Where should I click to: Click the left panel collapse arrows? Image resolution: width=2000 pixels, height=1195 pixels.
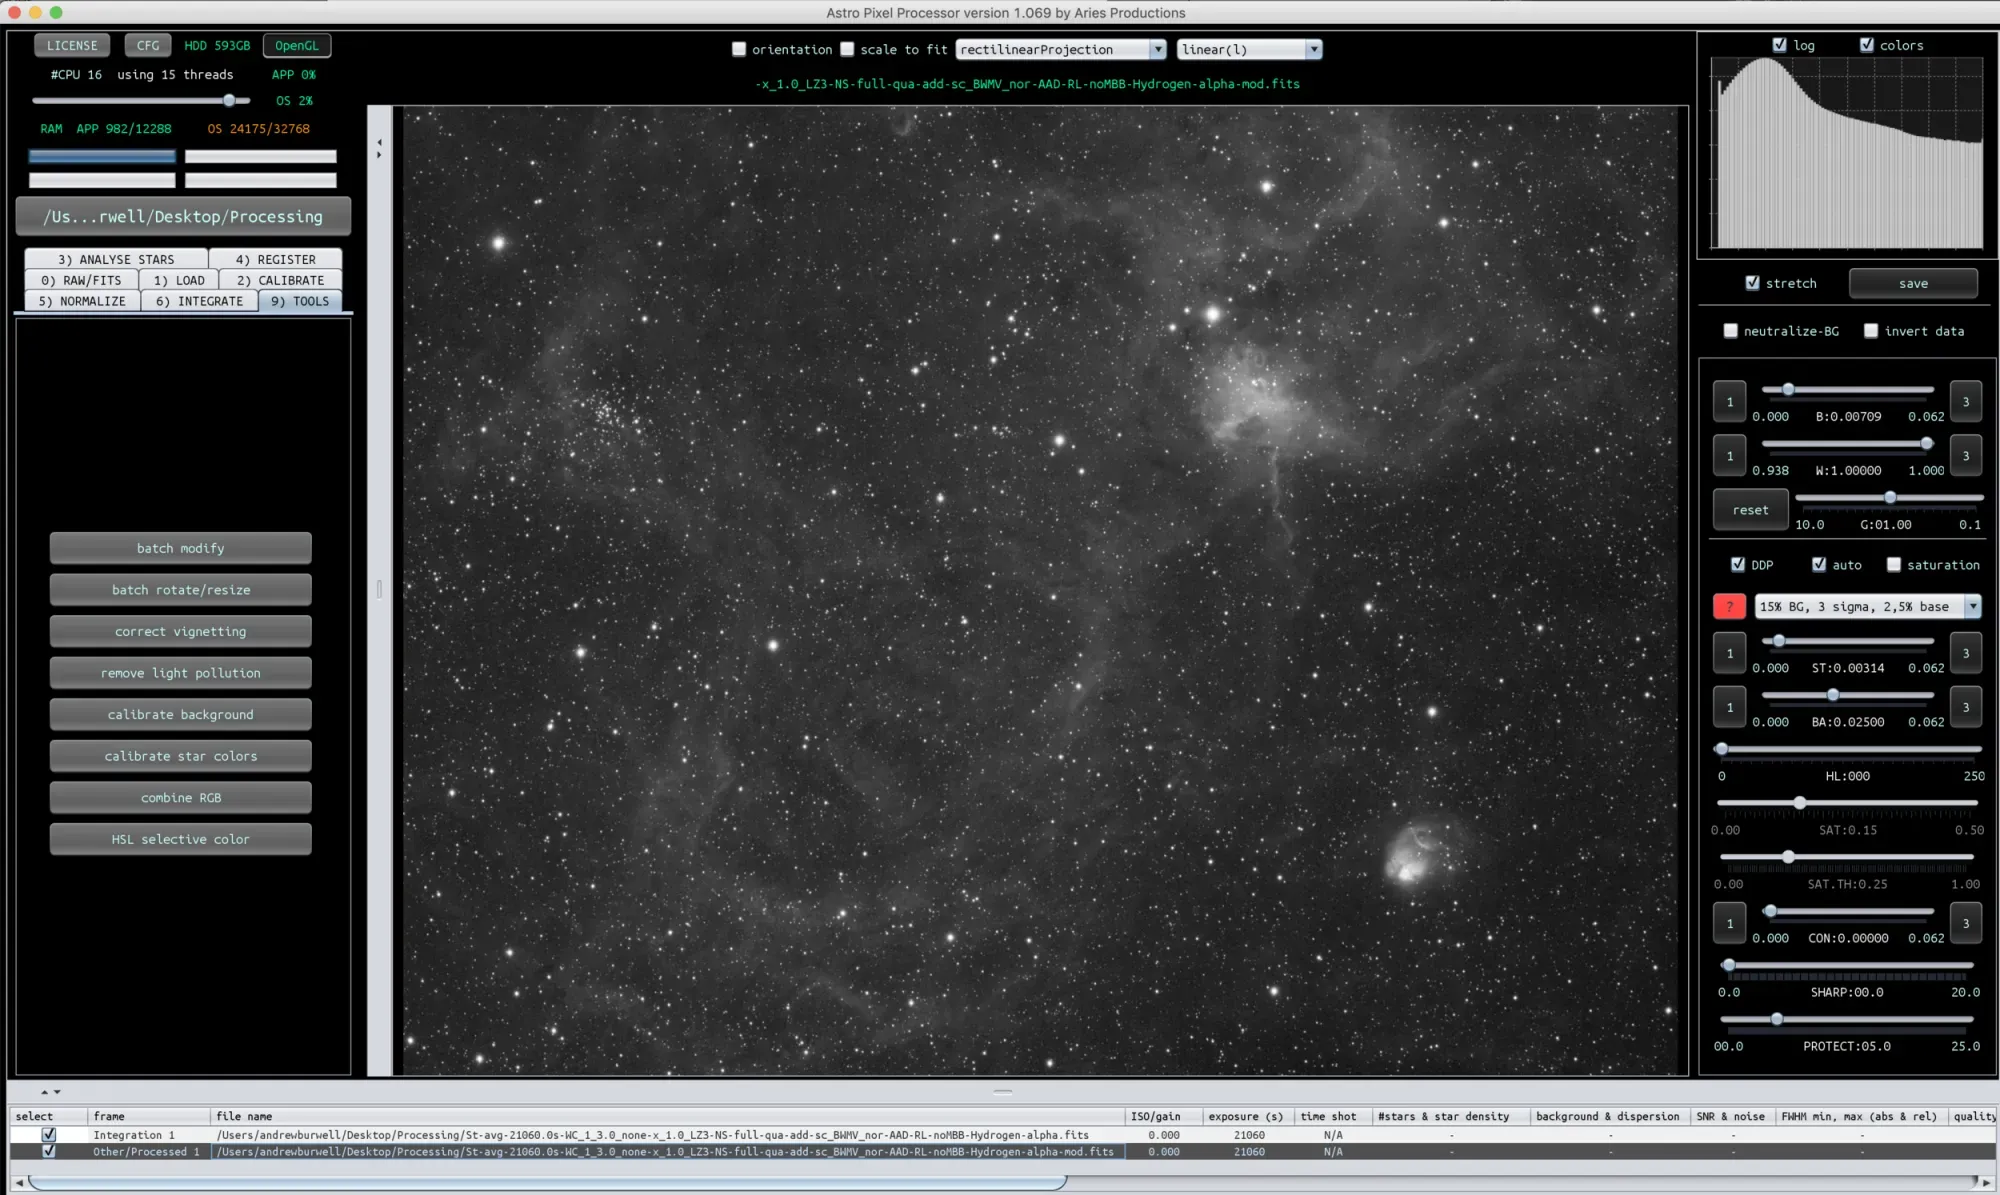[379, 148]
